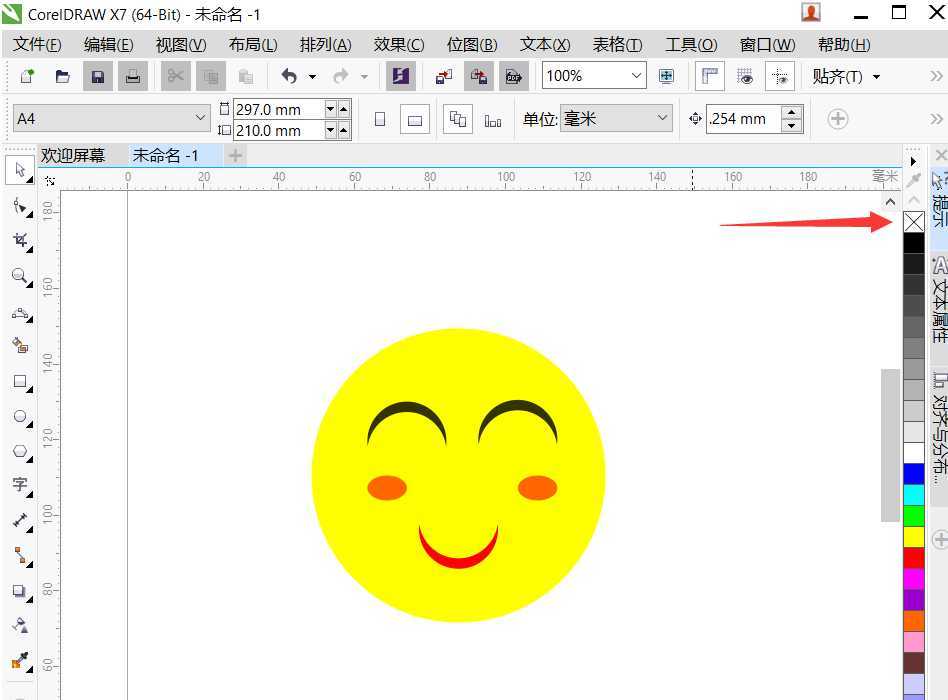This screenshot has width=948, height=700.
Task: Select the Pick tool
Action: 18,172
